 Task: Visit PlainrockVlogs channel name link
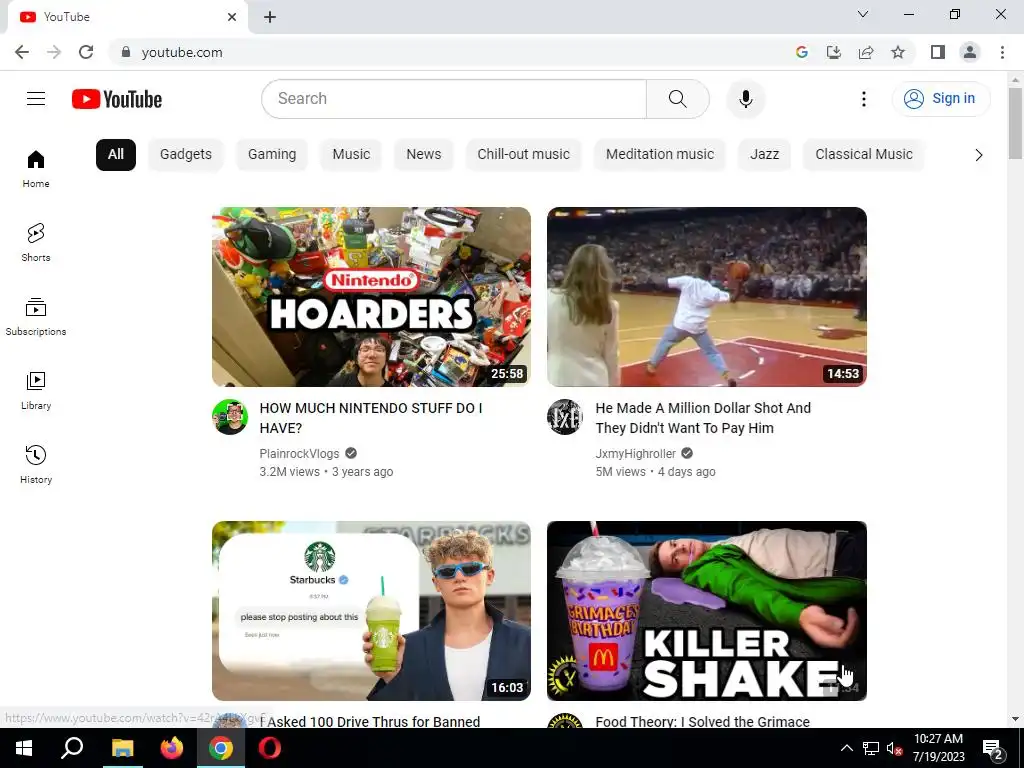[x=299, y=453]
